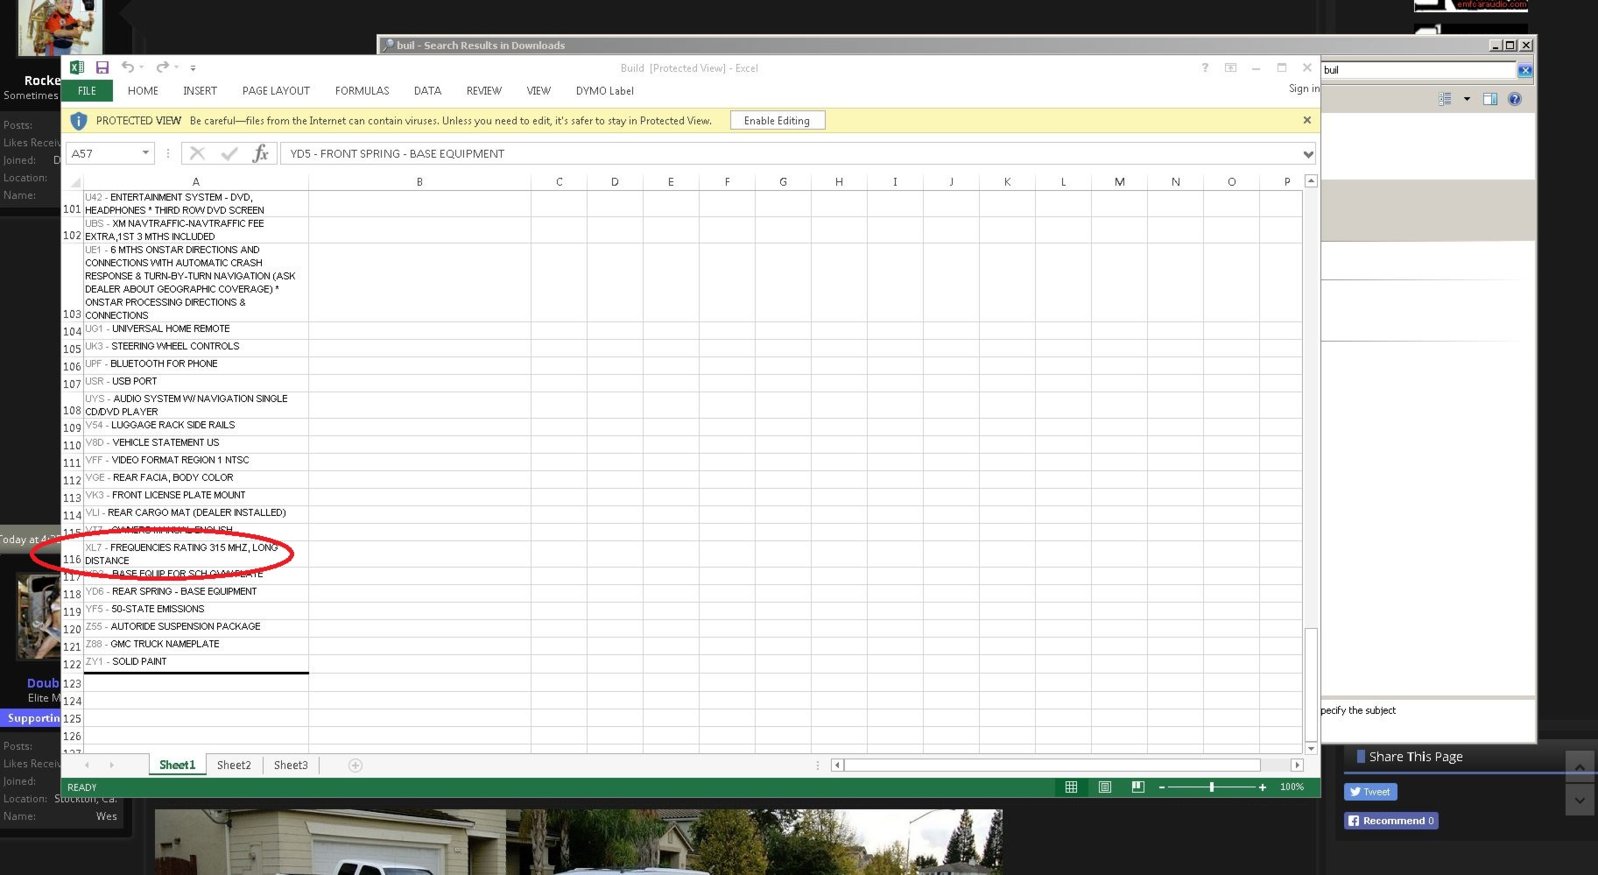
Task: Expand the Name Box dropdown arrow
Action: (x=146, y=153)
